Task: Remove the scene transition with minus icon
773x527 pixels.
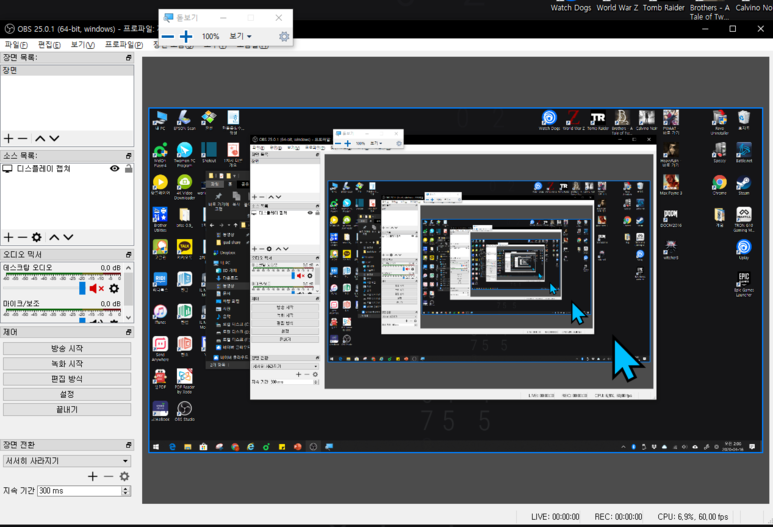Action: point(108,476)
